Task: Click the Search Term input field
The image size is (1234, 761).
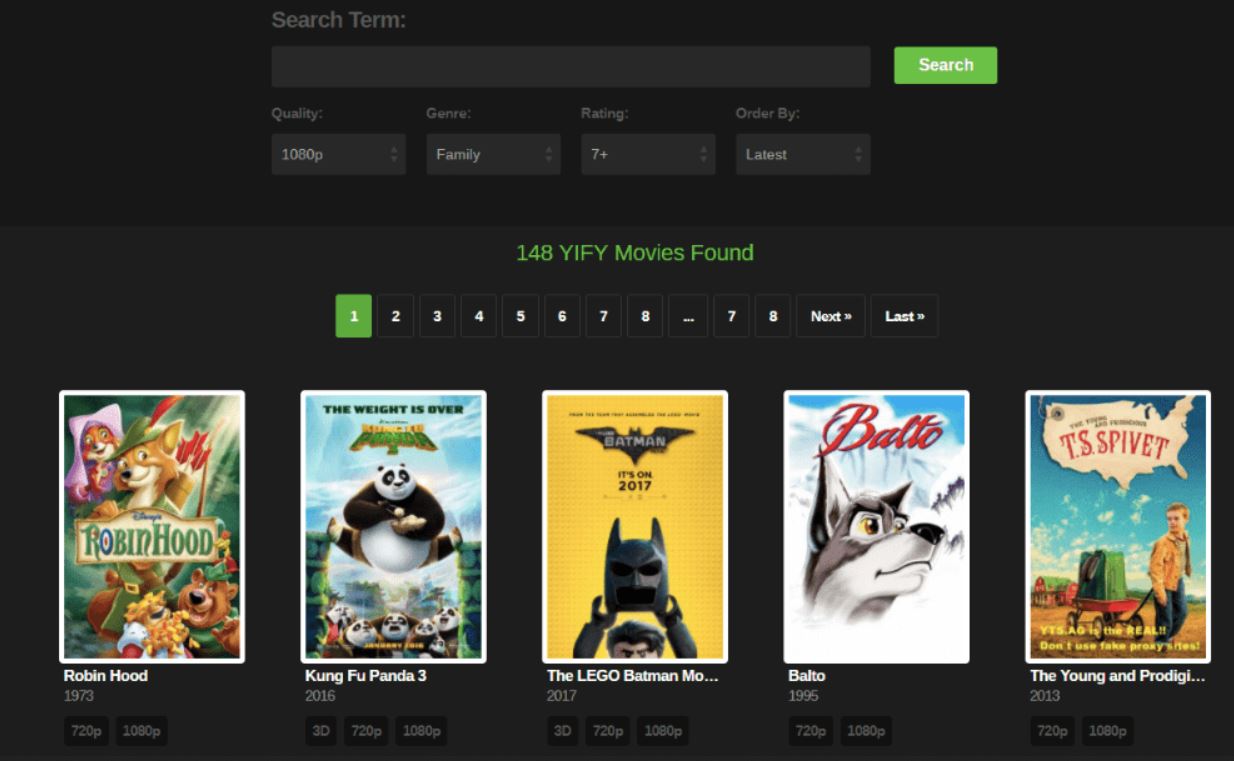Action: (x=570, y=66)
